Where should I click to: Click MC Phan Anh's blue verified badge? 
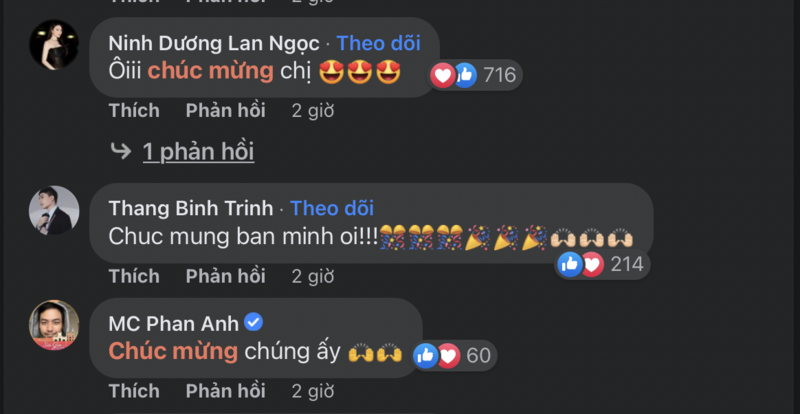point(253,323)
